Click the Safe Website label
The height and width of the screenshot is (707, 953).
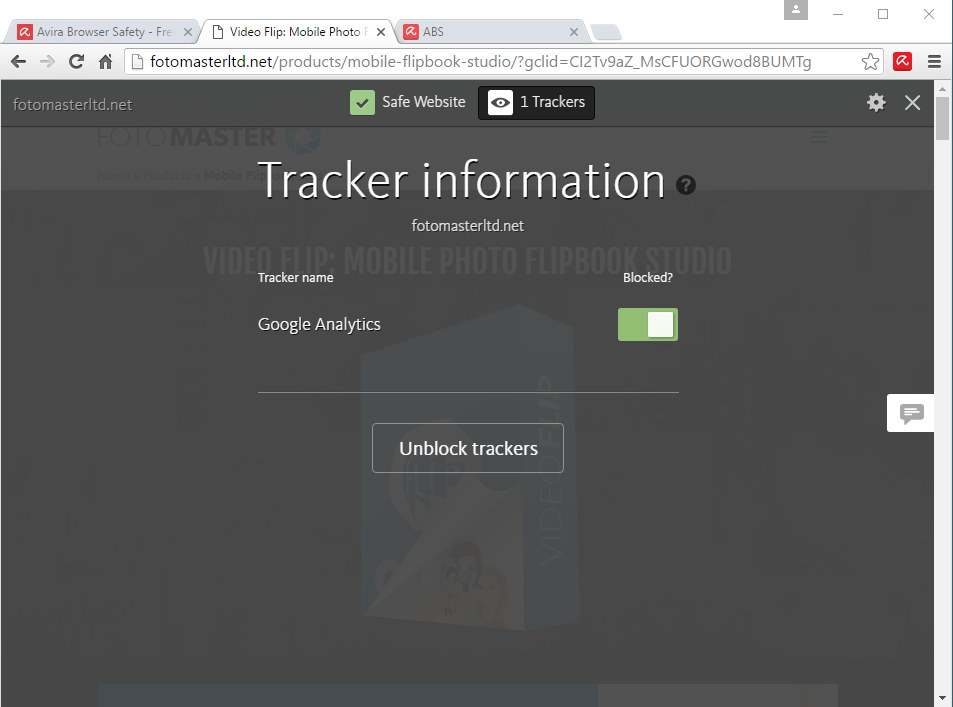(424, 102)
